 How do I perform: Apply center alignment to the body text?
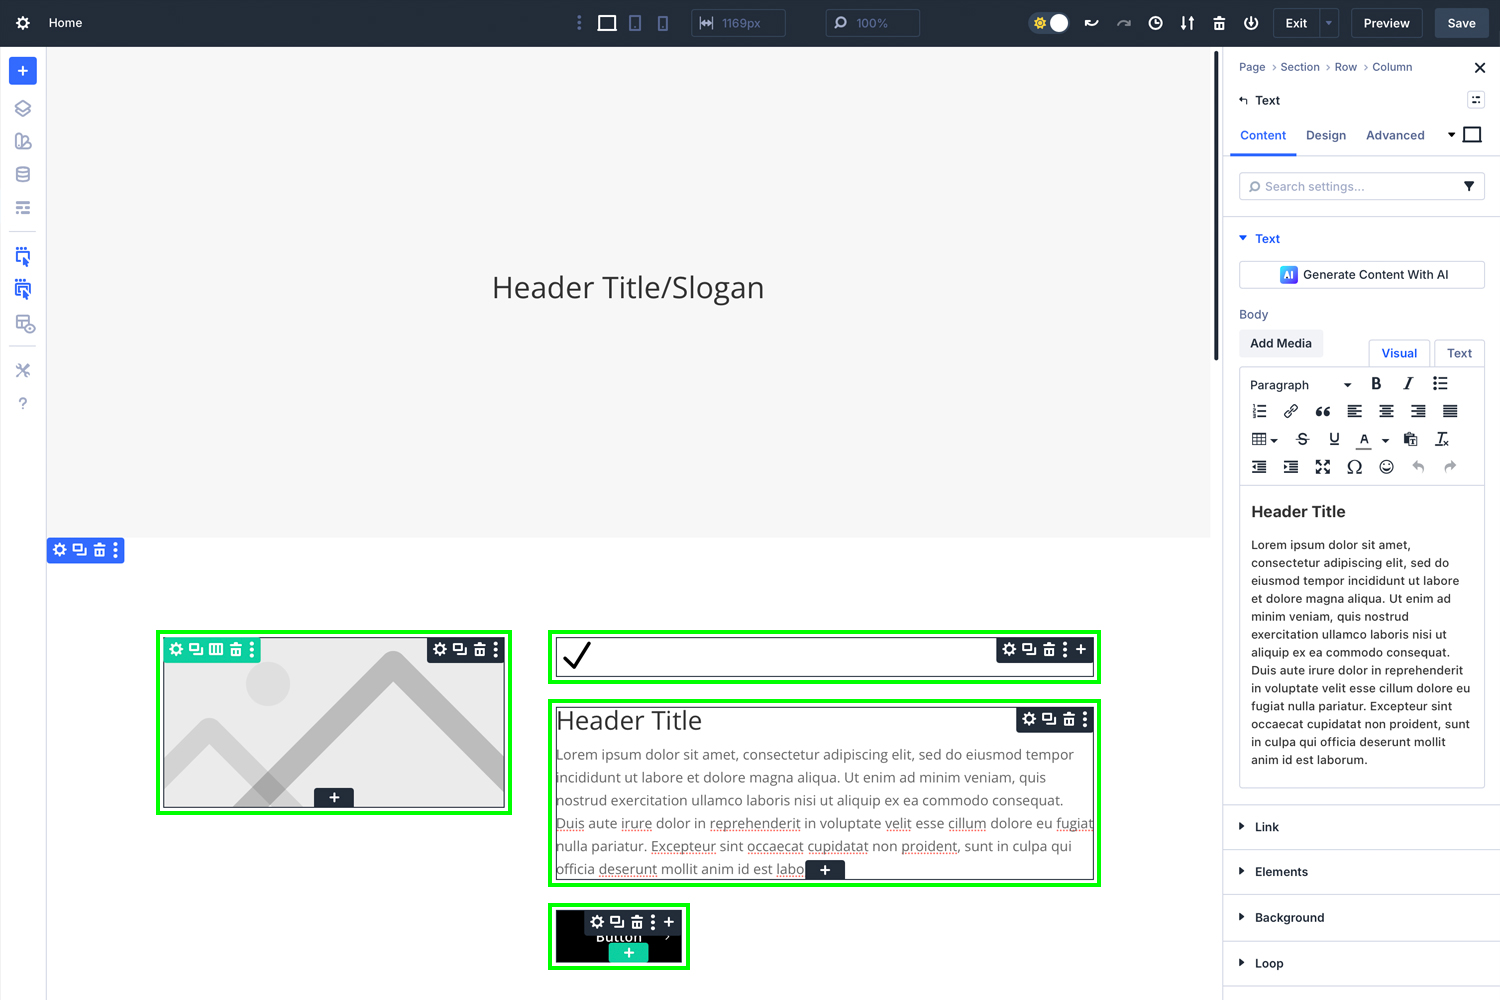[x=1386, y=411]
